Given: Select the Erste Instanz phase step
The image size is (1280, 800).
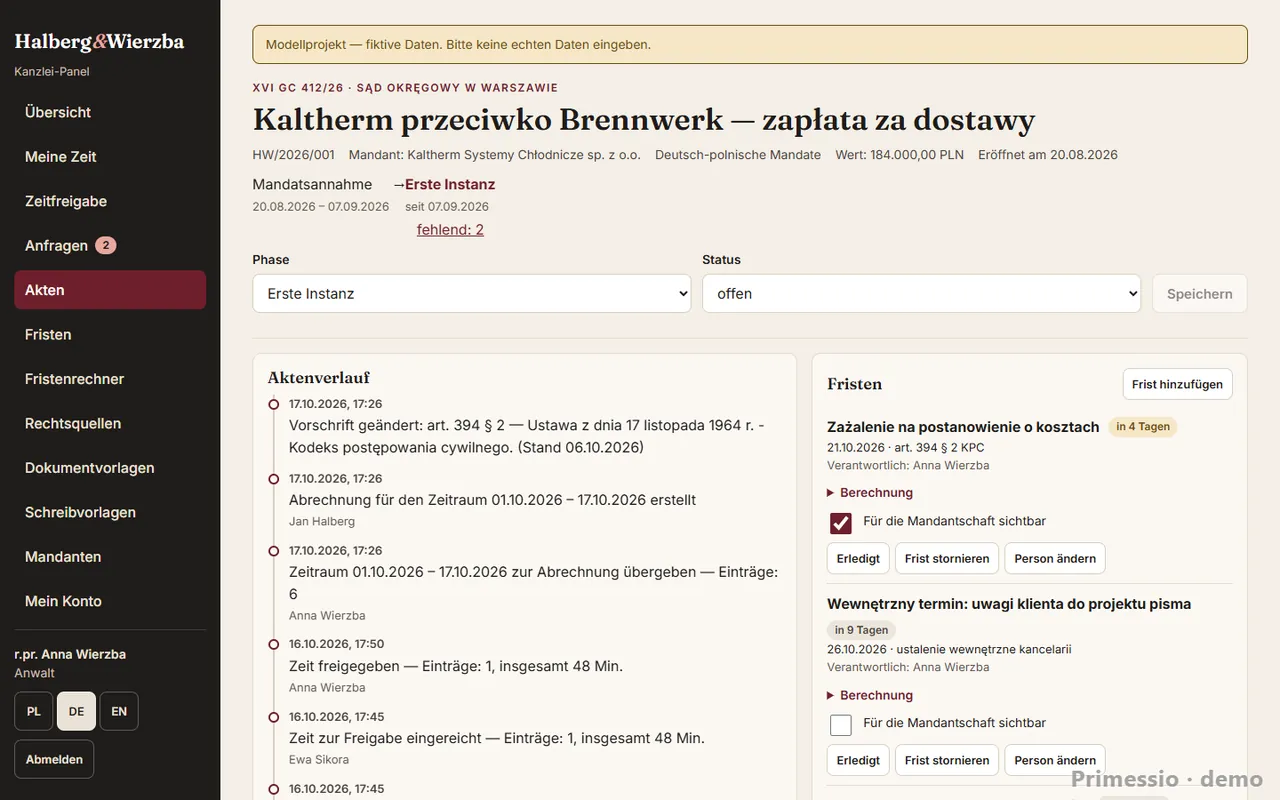Looking at the screenshot, I should pyautogui.click(x=450, y=184).
